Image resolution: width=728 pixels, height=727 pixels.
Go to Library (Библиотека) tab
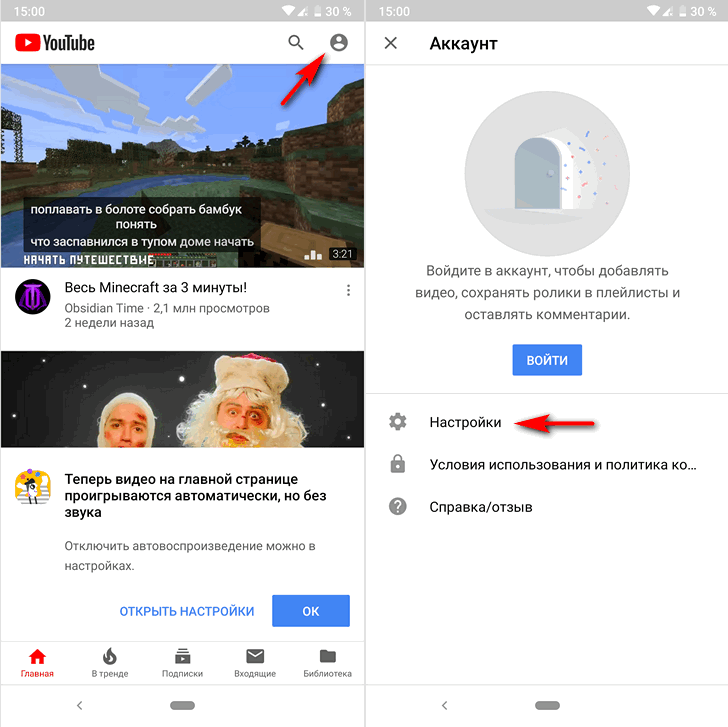327,663
